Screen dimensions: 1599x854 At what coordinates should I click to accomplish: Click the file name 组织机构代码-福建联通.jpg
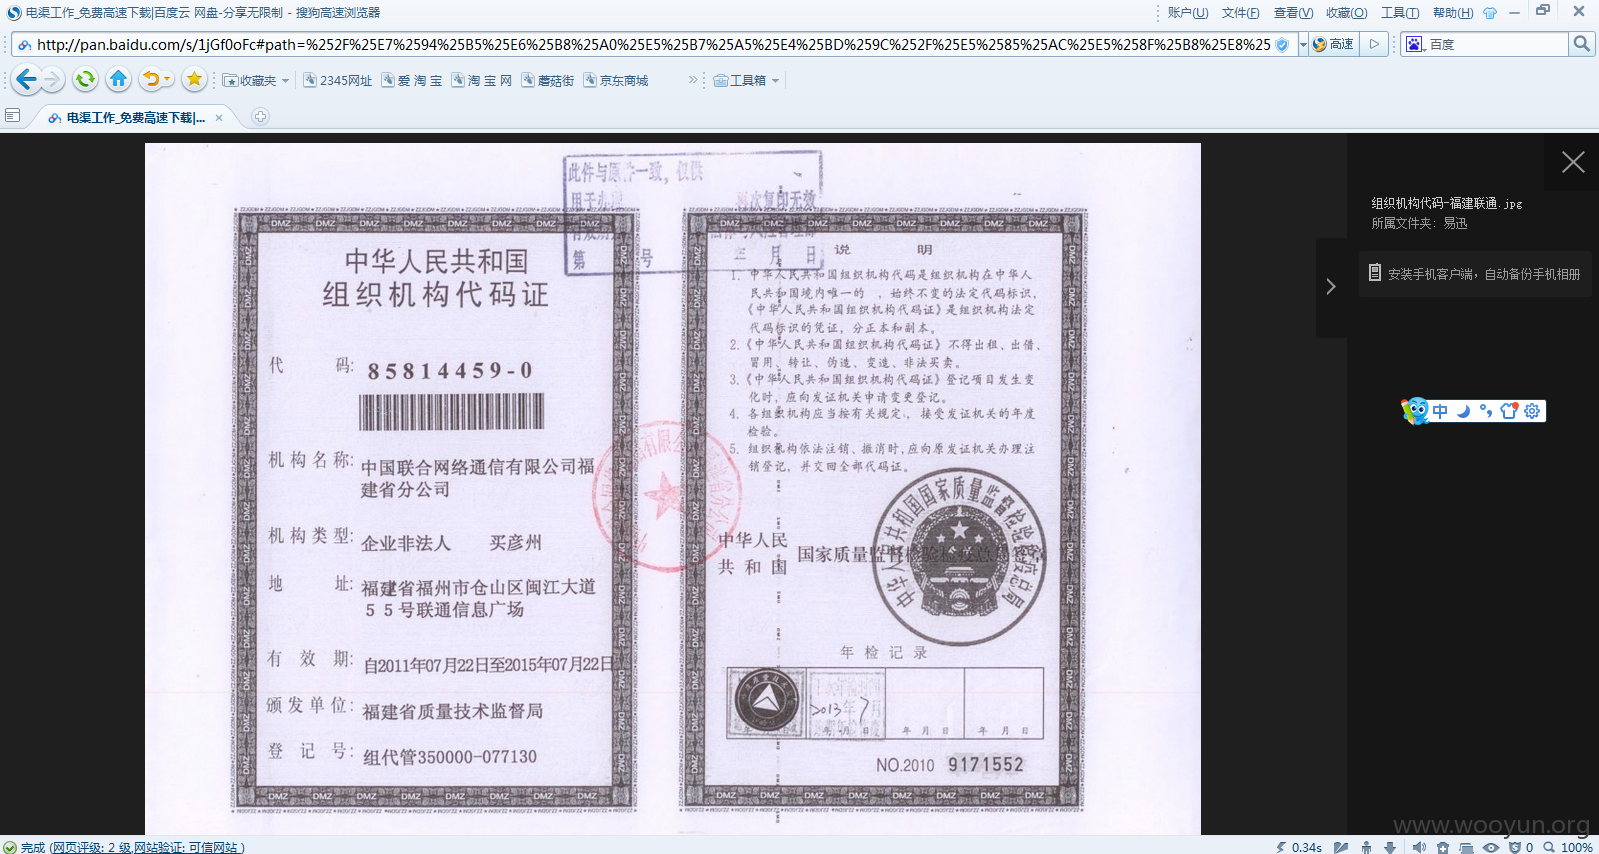[x=1446, y=203]
